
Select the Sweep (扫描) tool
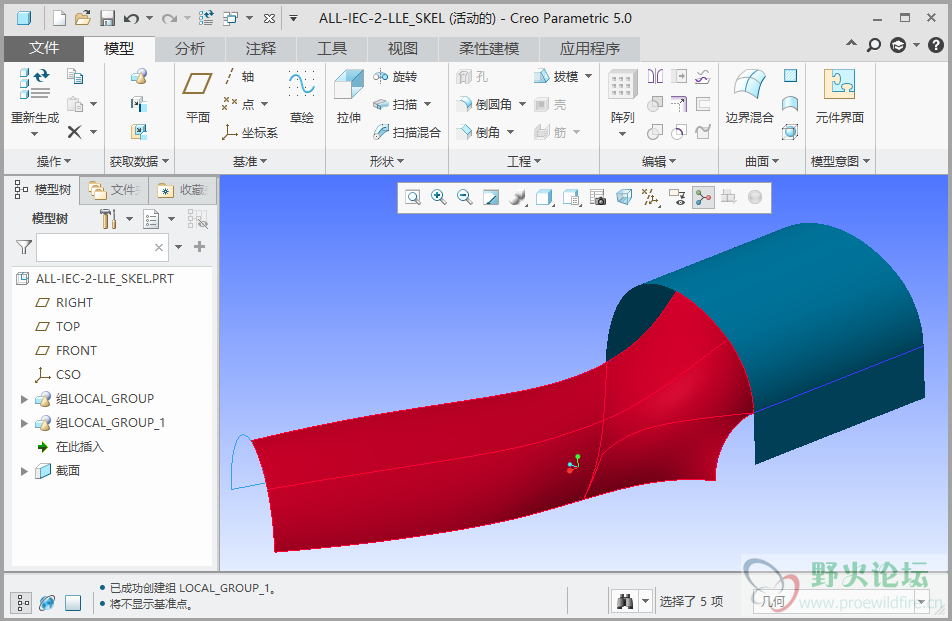pos(395,104)
